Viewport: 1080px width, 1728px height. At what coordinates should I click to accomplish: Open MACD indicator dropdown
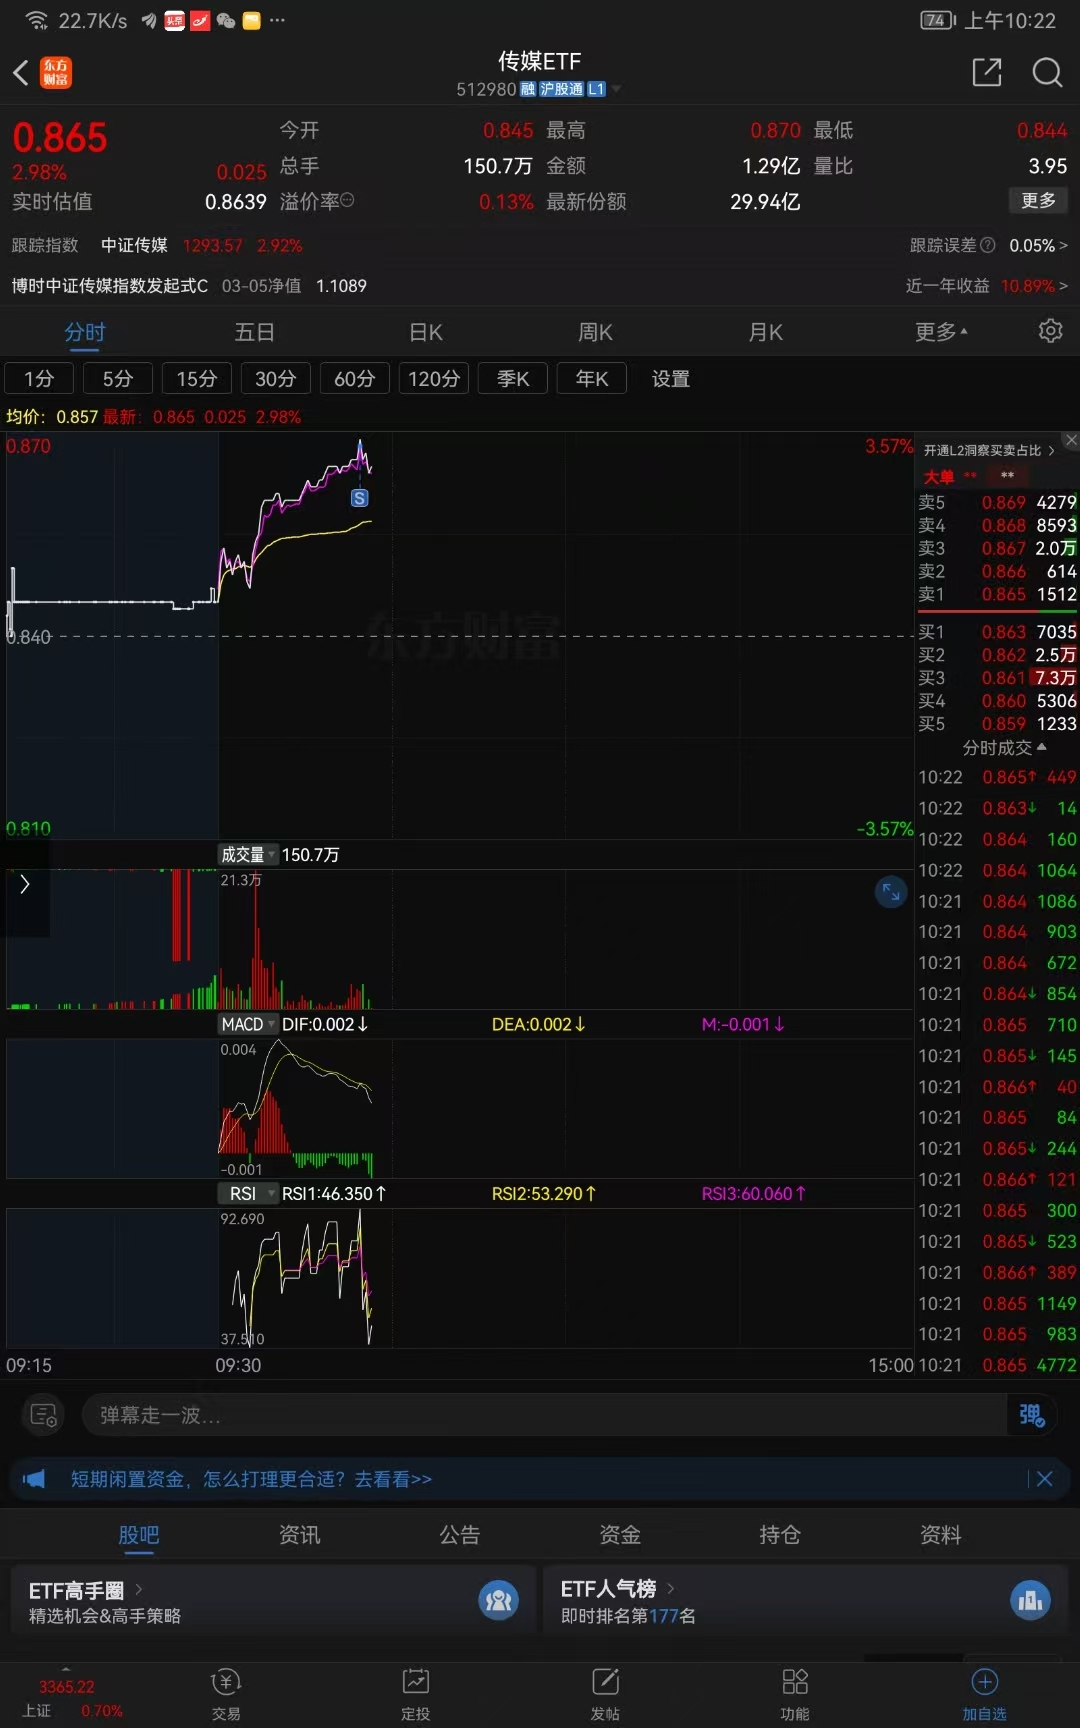pos(249,1024)
